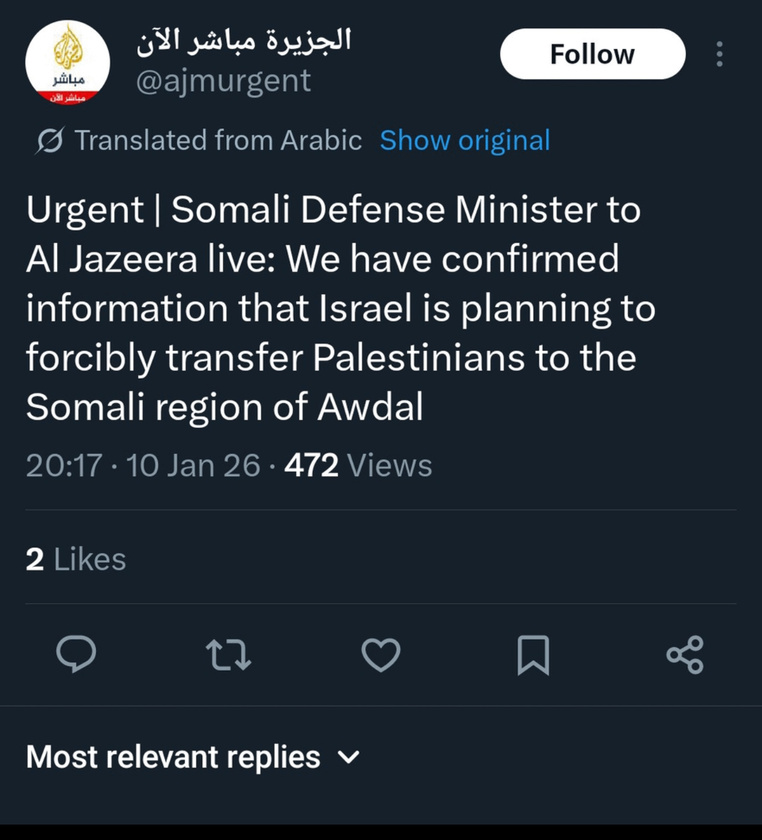Expand the chevron beside Most relevant replies

pos(348,757)
